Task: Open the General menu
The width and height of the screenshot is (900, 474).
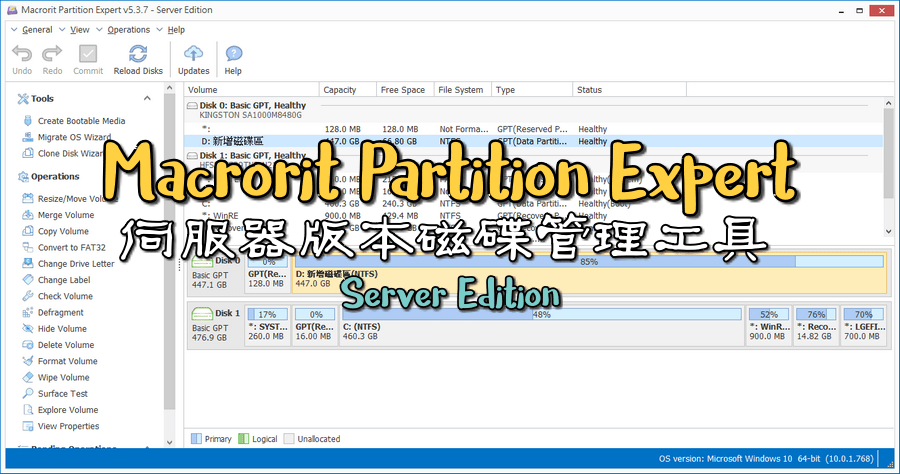Action: tap(37, 30)
